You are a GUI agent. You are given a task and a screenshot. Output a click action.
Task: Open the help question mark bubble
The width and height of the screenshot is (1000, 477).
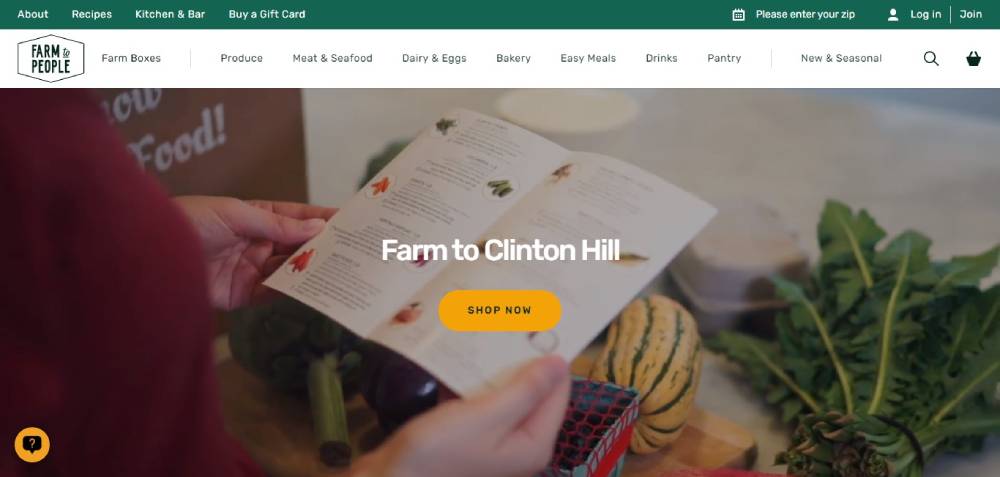[x=32, y=444]
